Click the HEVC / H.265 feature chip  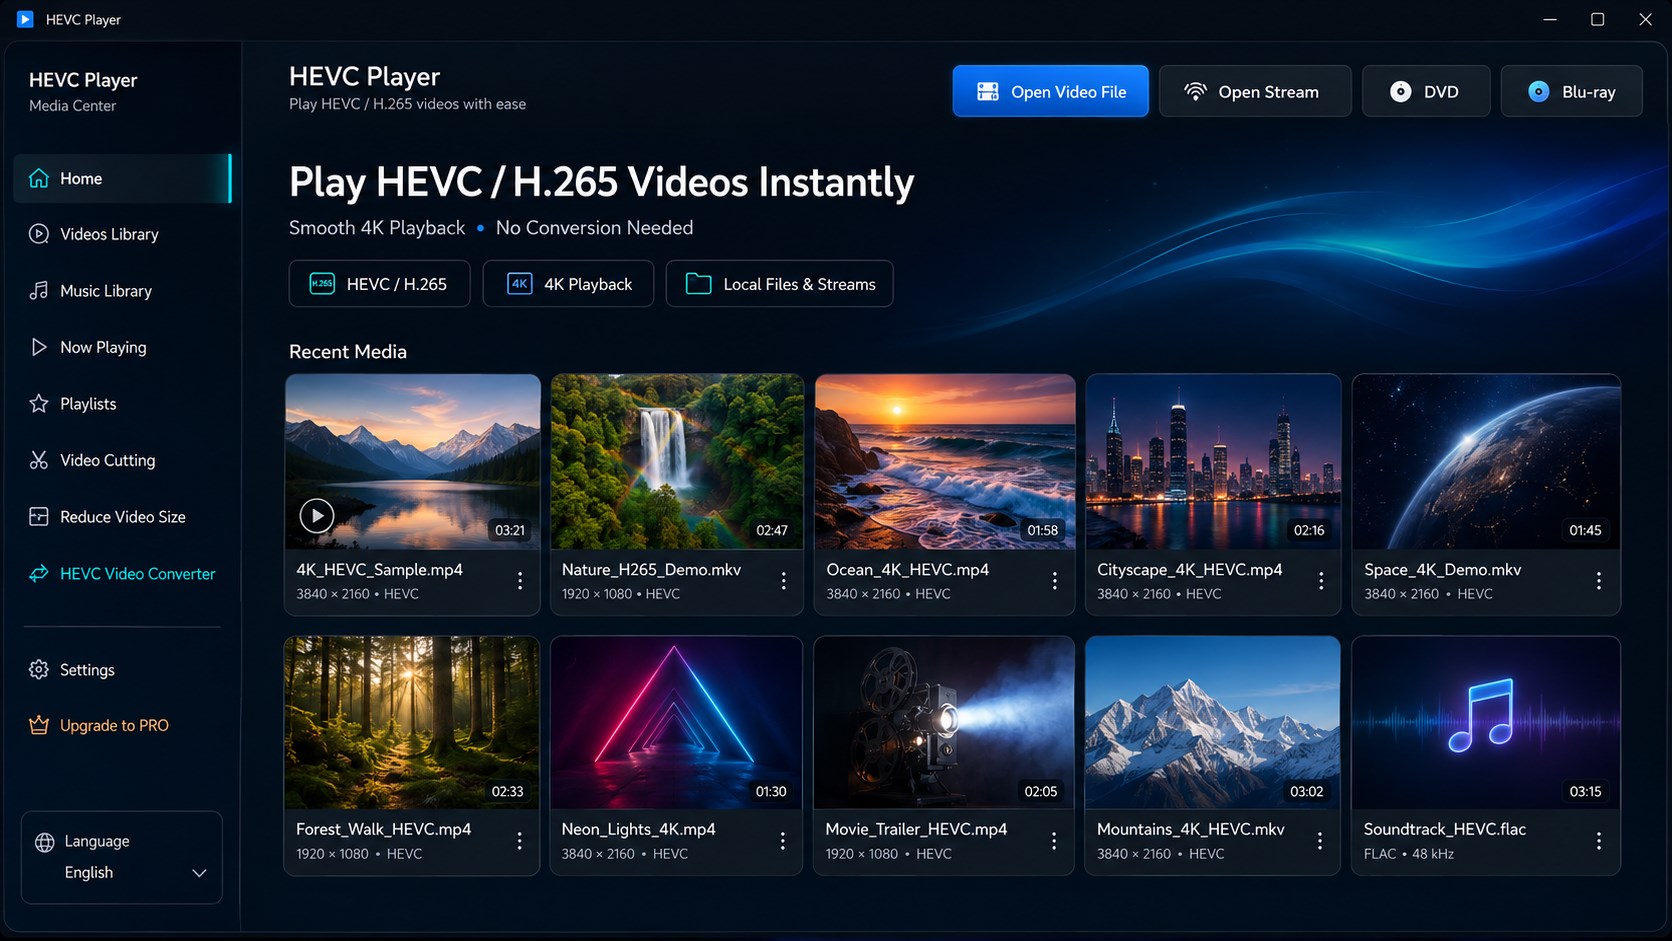coord(379,284)
